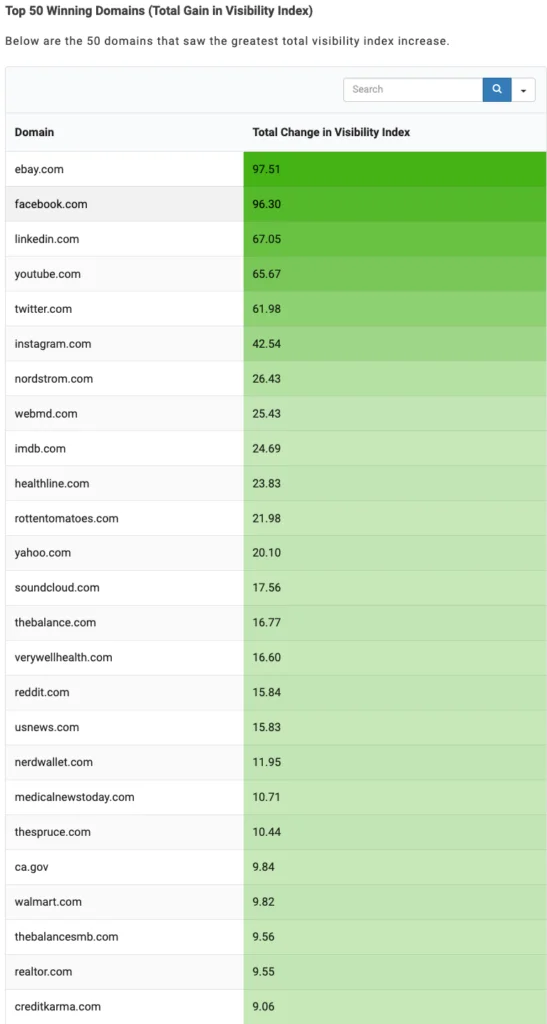547x1024 pixels.
Task: Click the soundcloud.com domain entry
Action: click(57, 588)
